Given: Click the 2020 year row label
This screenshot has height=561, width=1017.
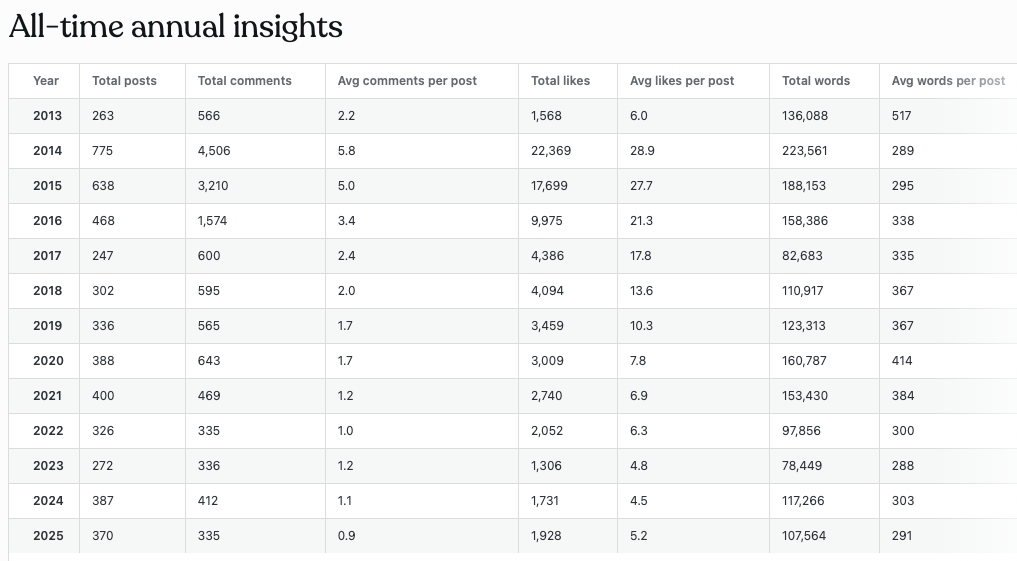Looking at the screenshot, I should [x=47, y=361].
